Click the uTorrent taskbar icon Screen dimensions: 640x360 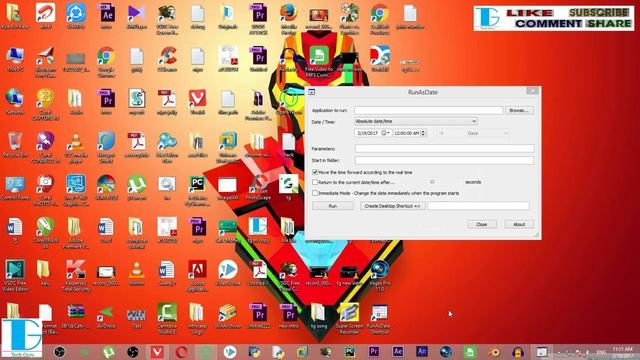109,352
